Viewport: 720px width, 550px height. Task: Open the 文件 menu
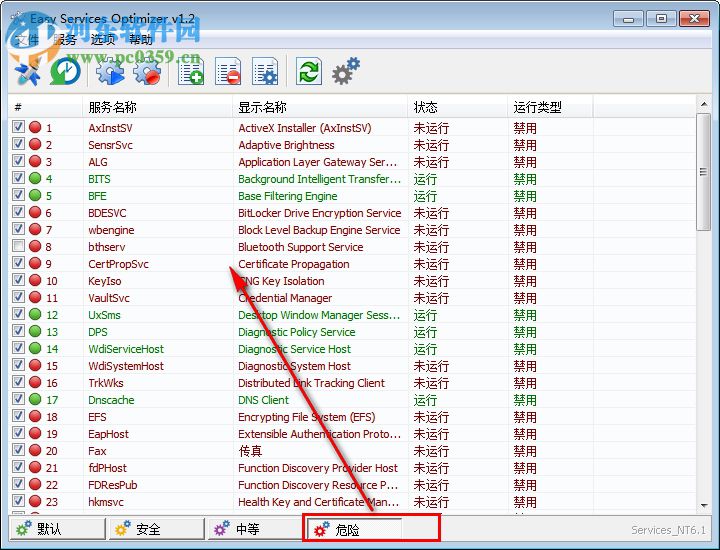(x=27, y=40)
